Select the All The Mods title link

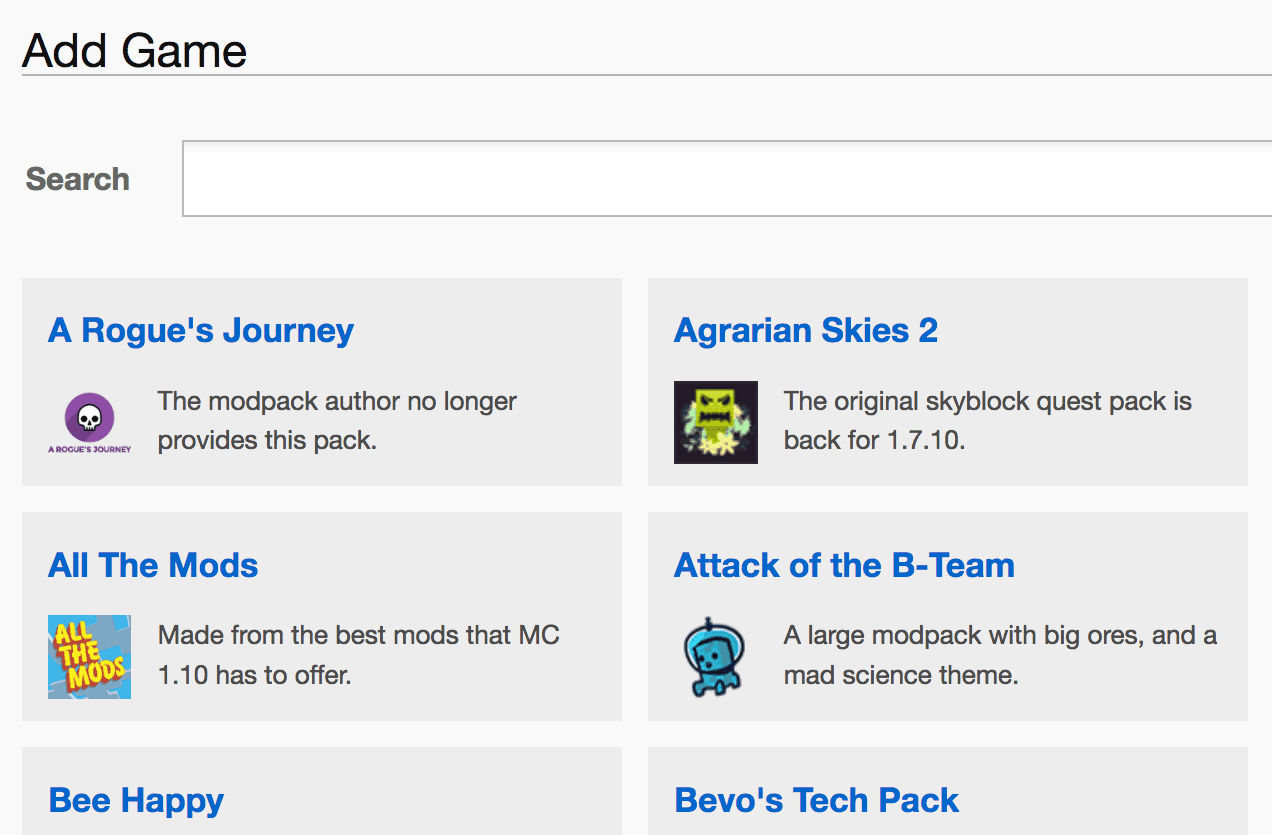tap(153, 565)
